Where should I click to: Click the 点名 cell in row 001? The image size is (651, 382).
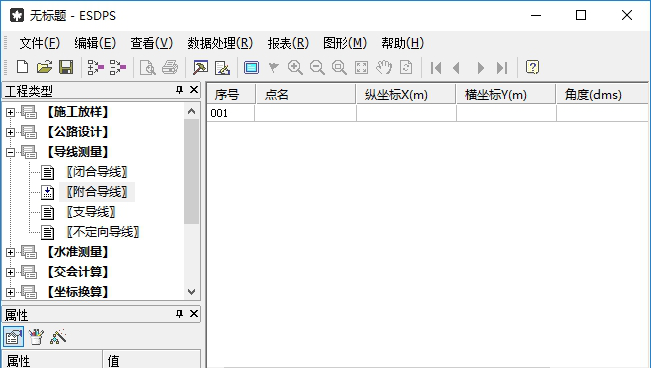306,113
